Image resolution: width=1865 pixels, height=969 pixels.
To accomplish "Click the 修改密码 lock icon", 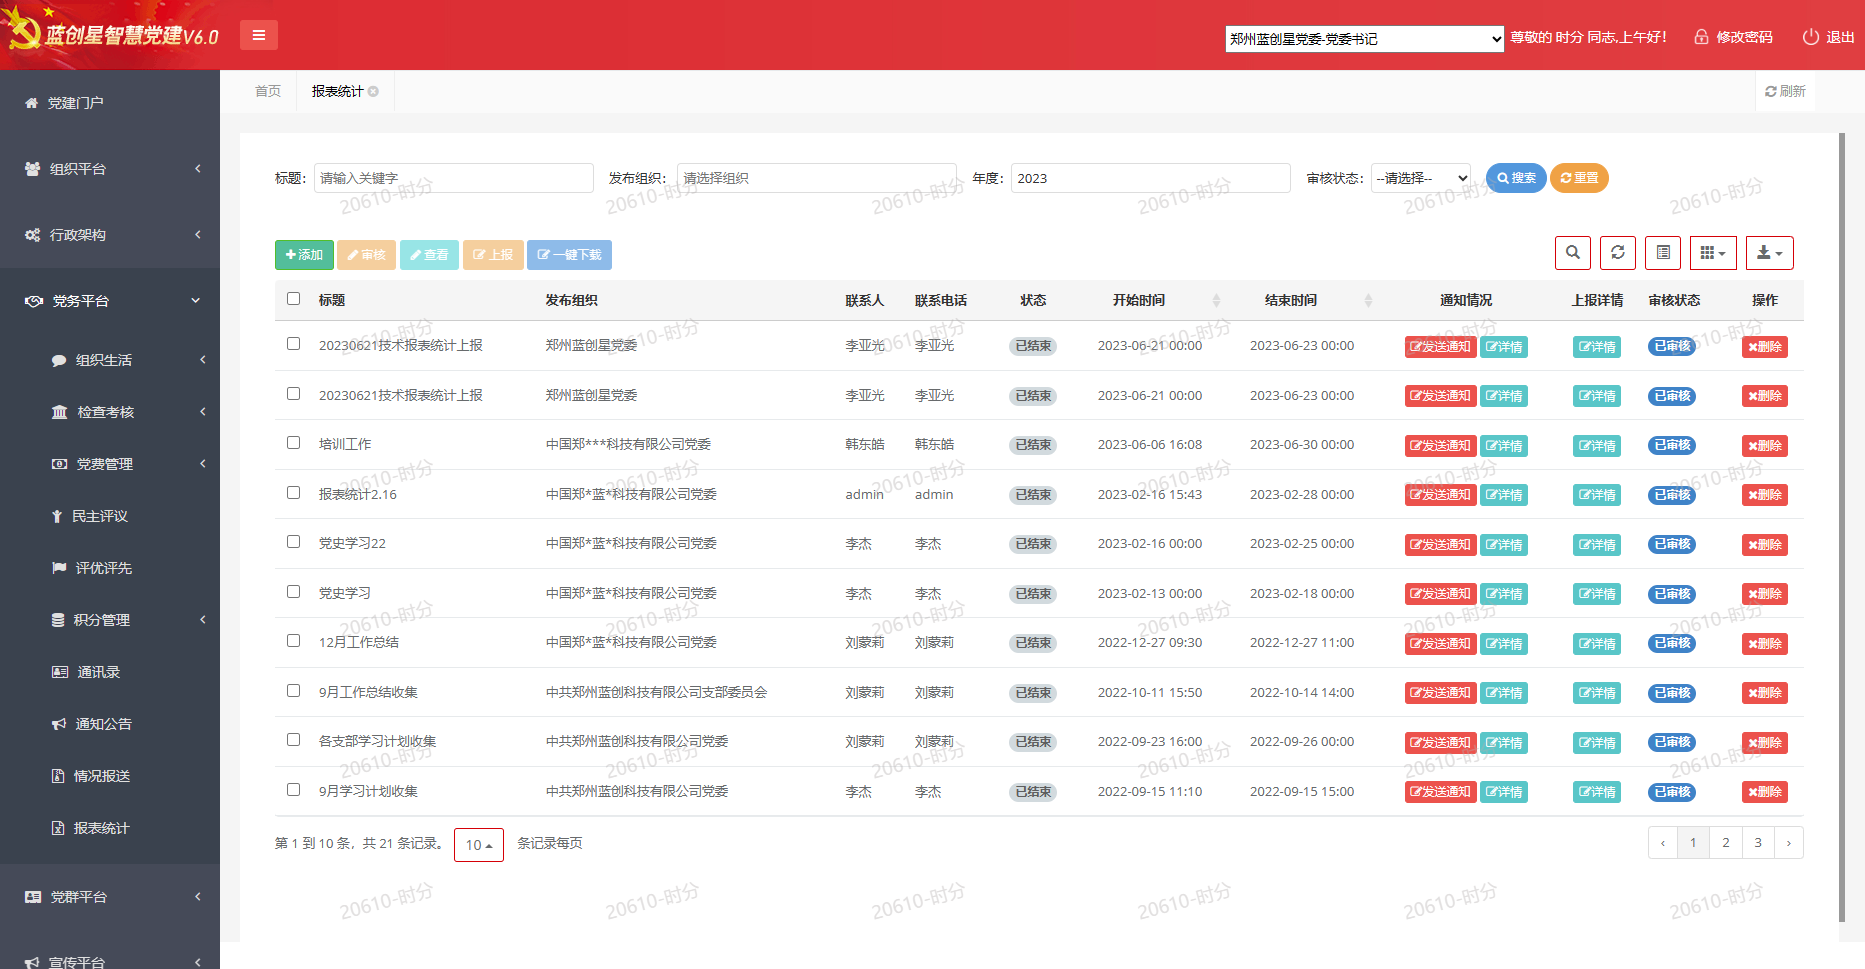I will tap(1700, 37).
